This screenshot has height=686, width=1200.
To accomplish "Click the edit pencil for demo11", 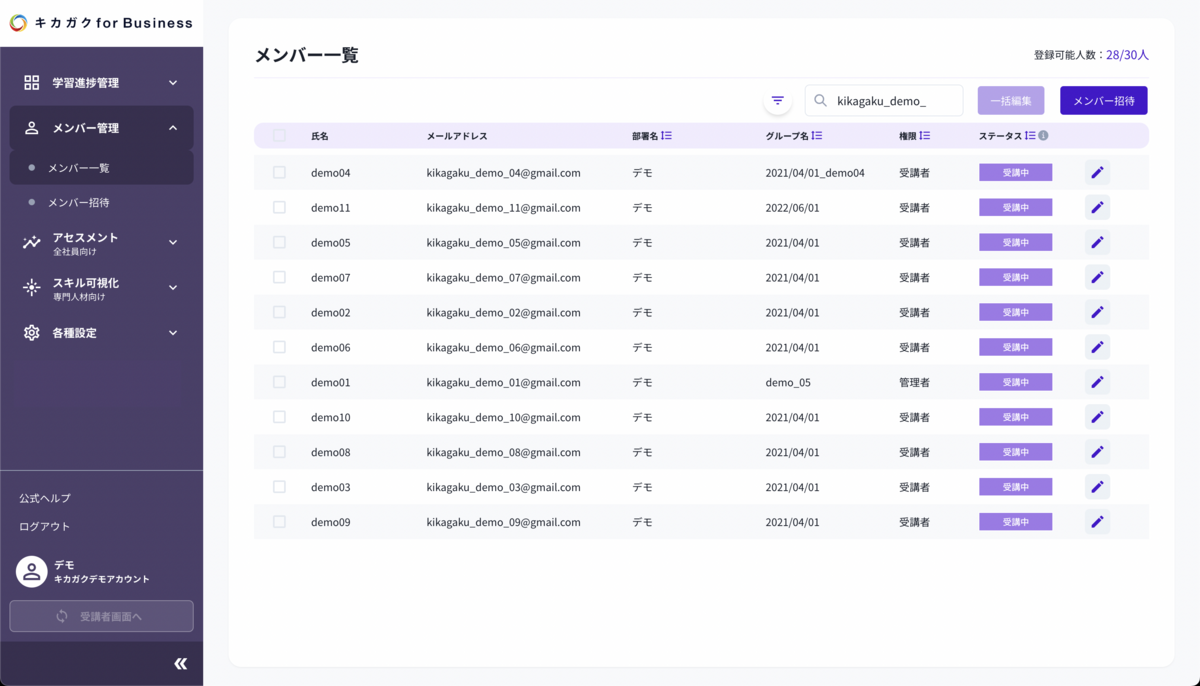I will click(1097, 208).
